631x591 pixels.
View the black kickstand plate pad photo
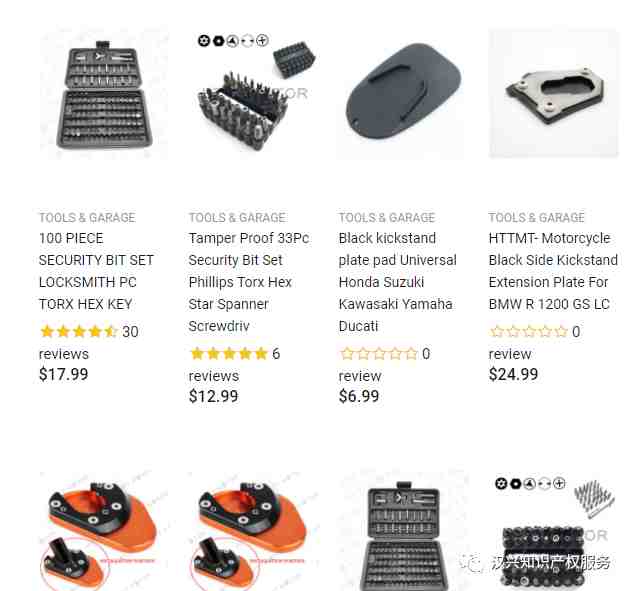[404, 94]
